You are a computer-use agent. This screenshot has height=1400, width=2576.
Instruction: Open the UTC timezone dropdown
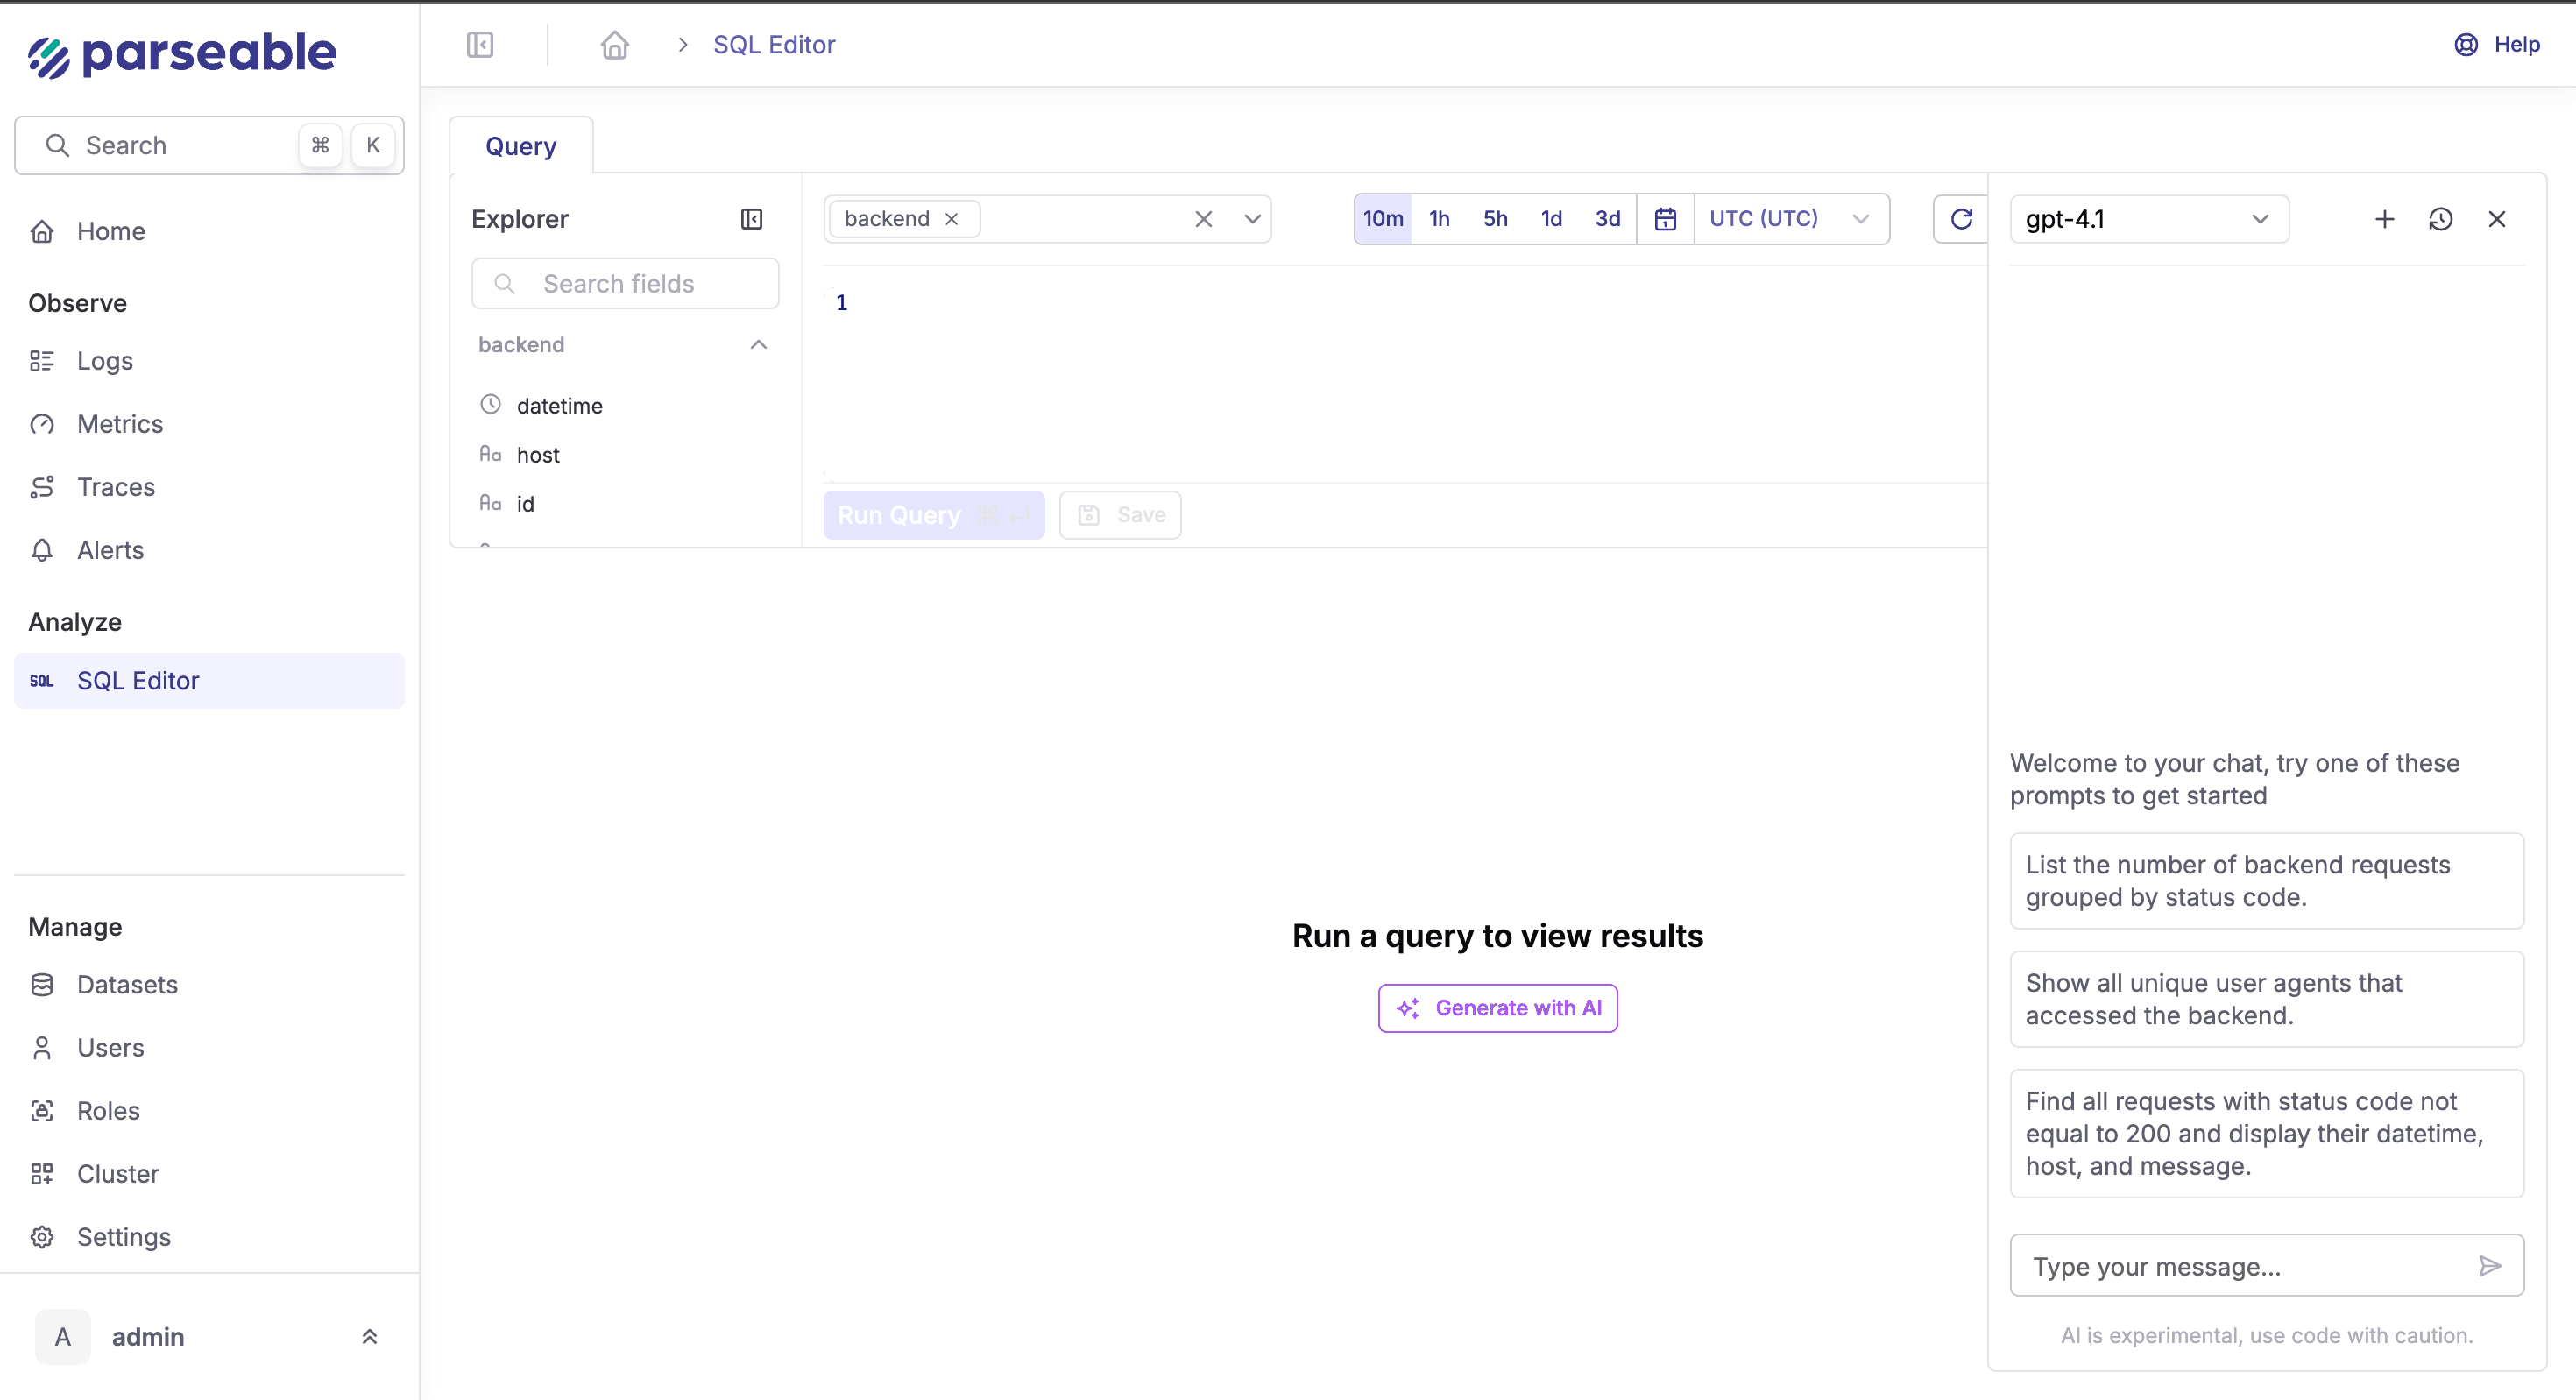click(x=1789, y=219)
